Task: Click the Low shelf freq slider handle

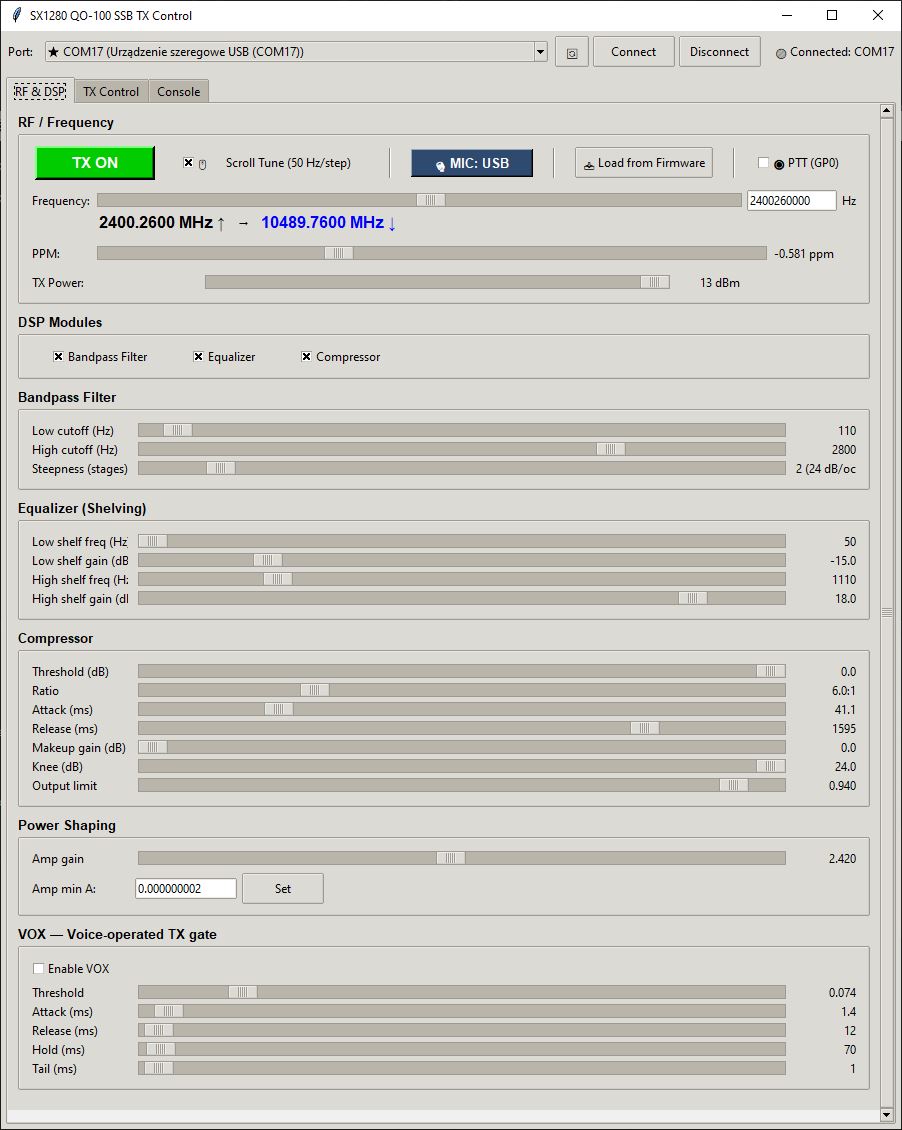Action: pos(153,541)
